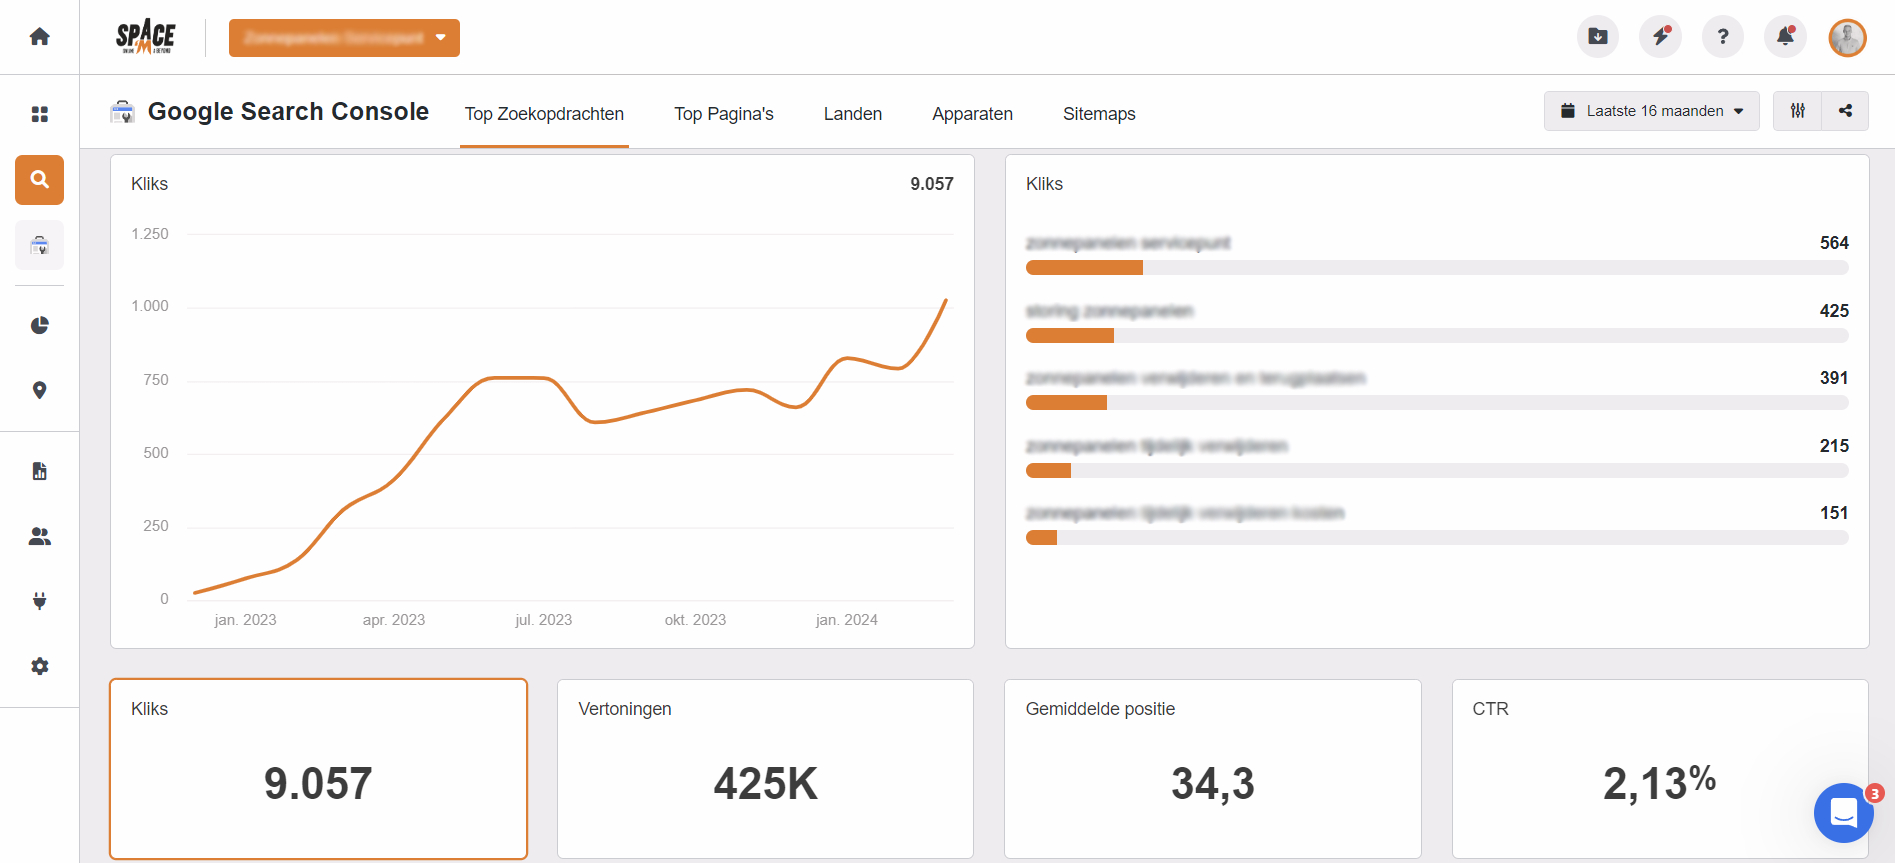The width and height of the screenshot is (1895, 863).
Task: Open the integrations plug icon
Action: 39,601
